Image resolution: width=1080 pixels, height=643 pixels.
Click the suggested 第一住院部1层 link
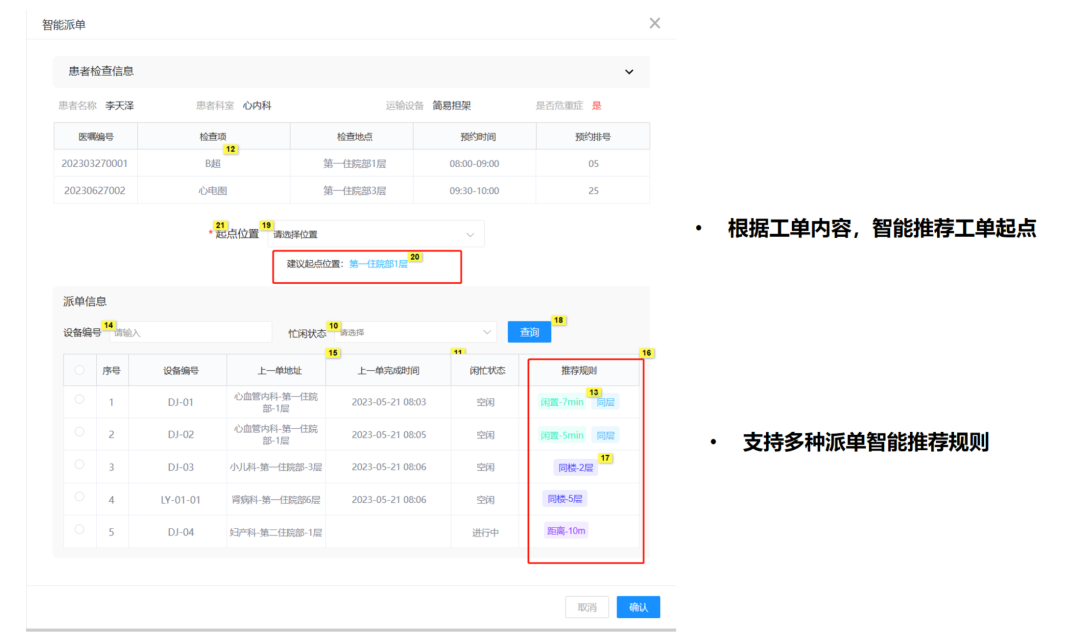point(378,264)
